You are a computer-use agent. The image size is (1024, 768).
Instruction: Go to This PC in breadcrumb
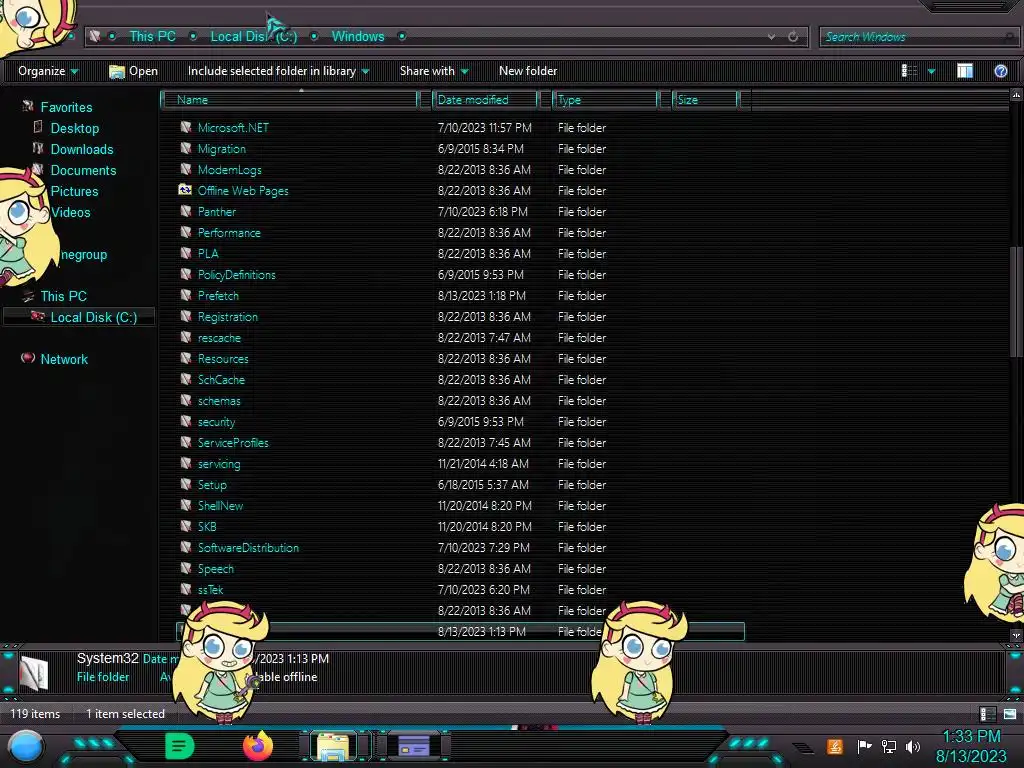(x=152, y=37)
